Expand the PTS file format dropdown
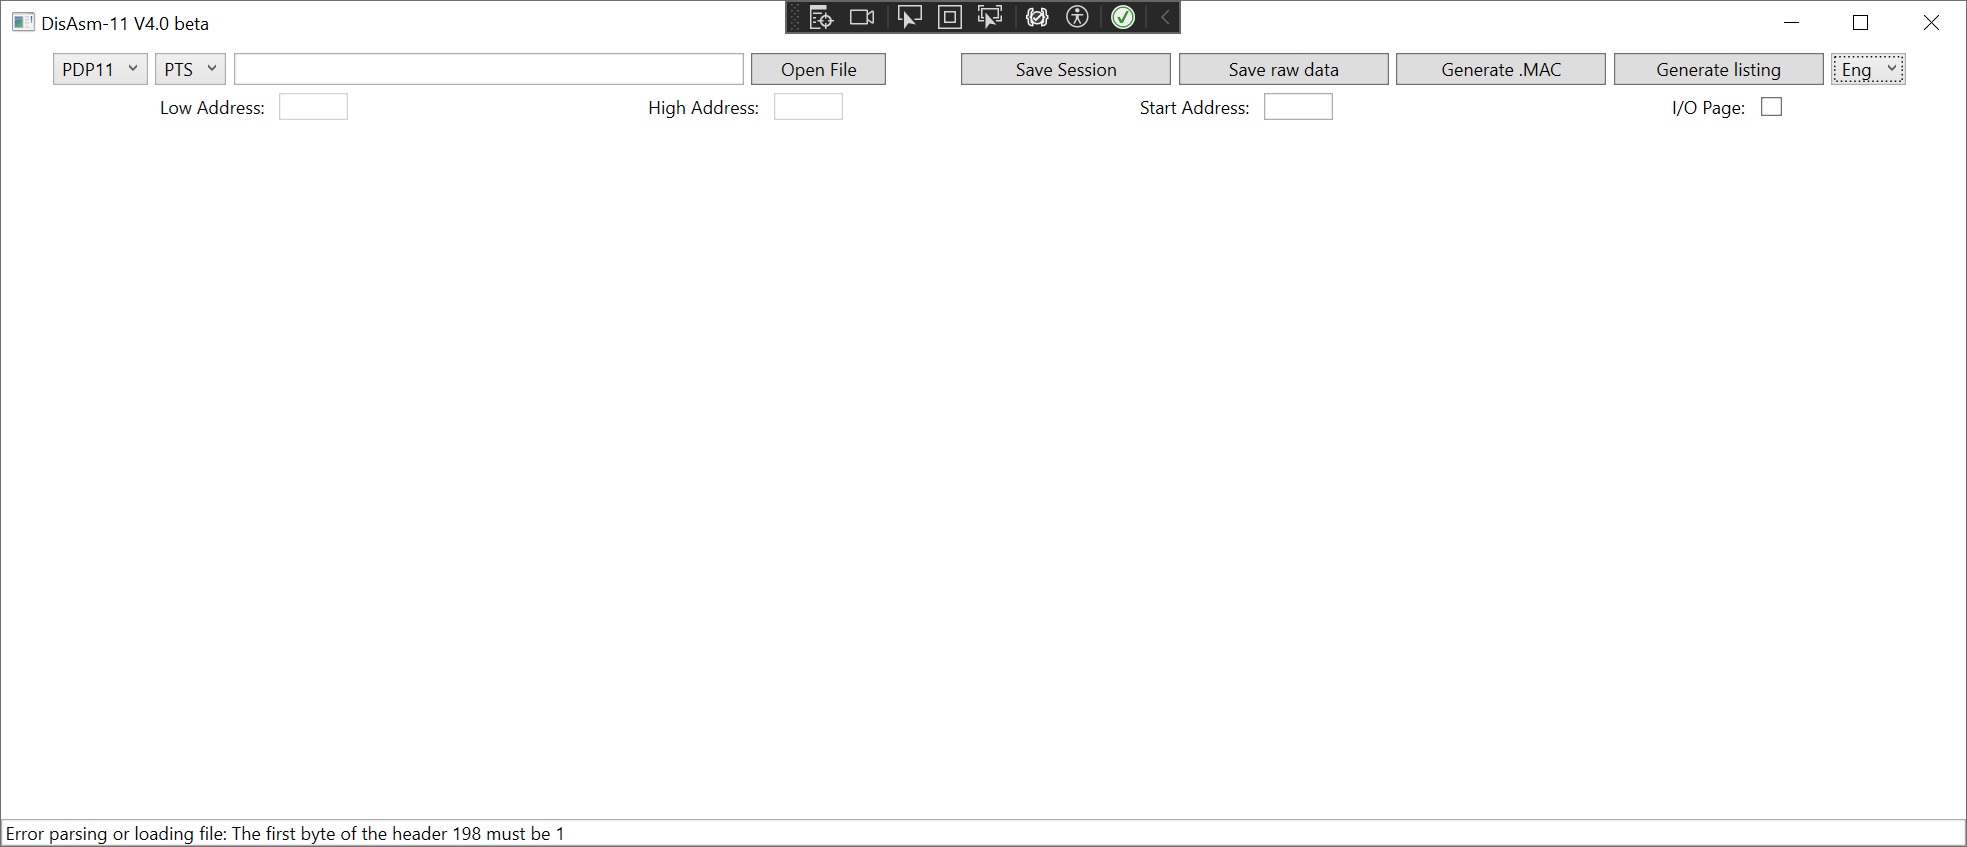The image size is (1967, 847). [x=190, y=69]
